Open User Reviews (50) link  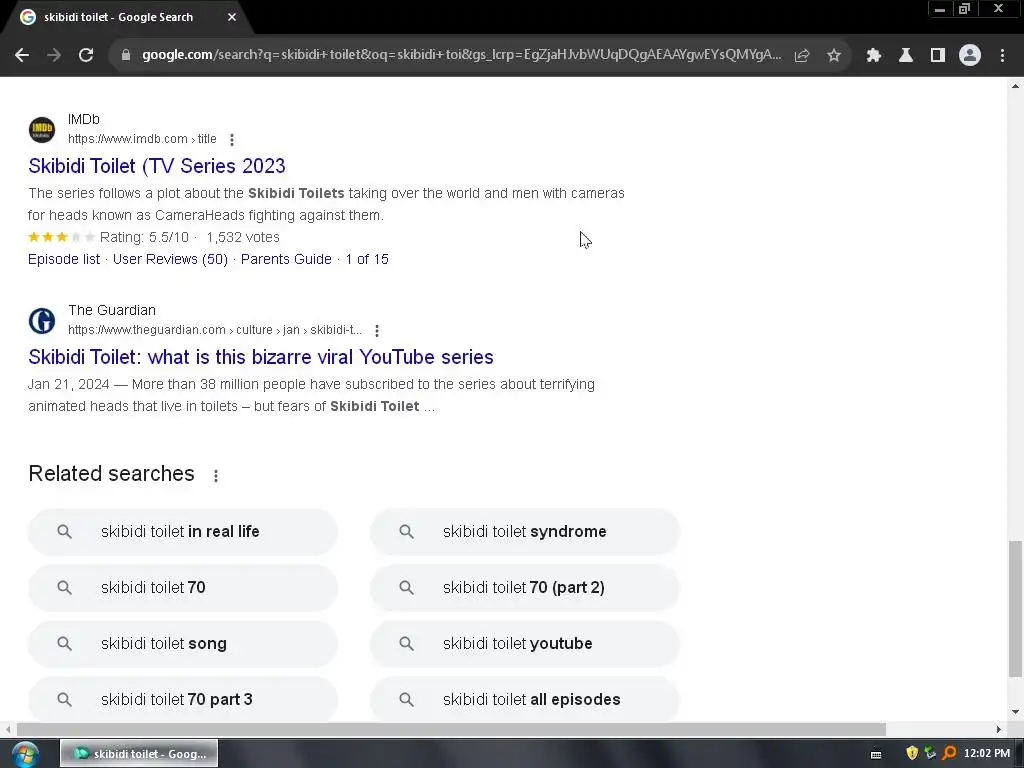coord(170,259)
